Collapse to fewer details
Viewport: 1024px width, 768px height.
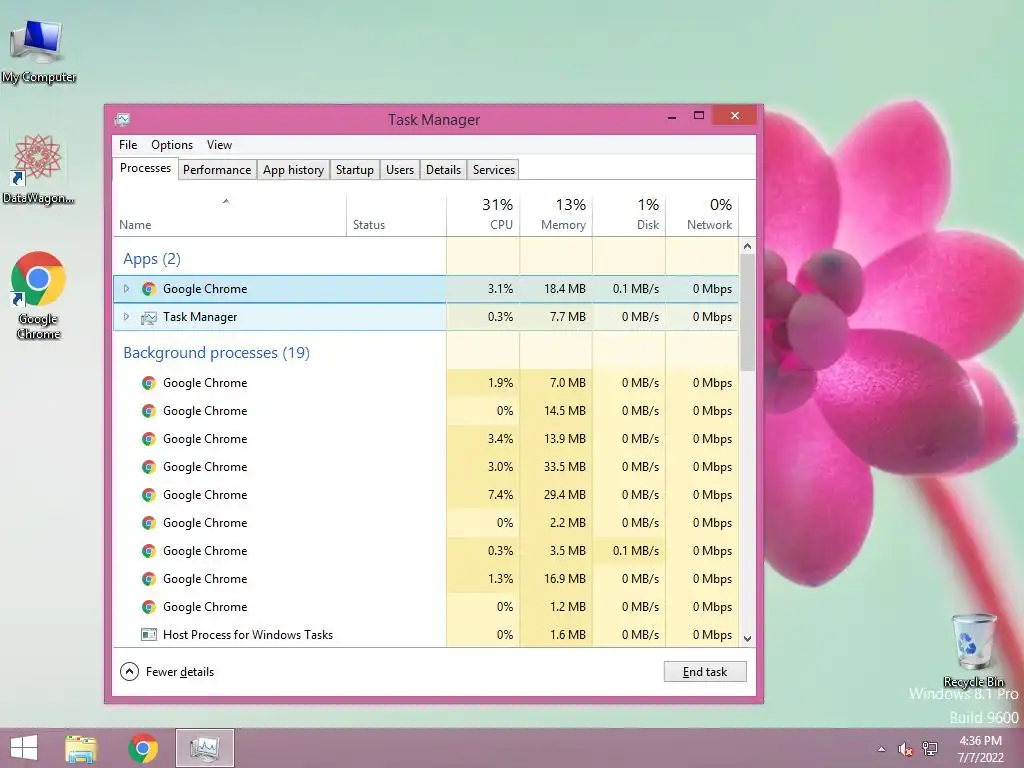click(x=167, y=671)
